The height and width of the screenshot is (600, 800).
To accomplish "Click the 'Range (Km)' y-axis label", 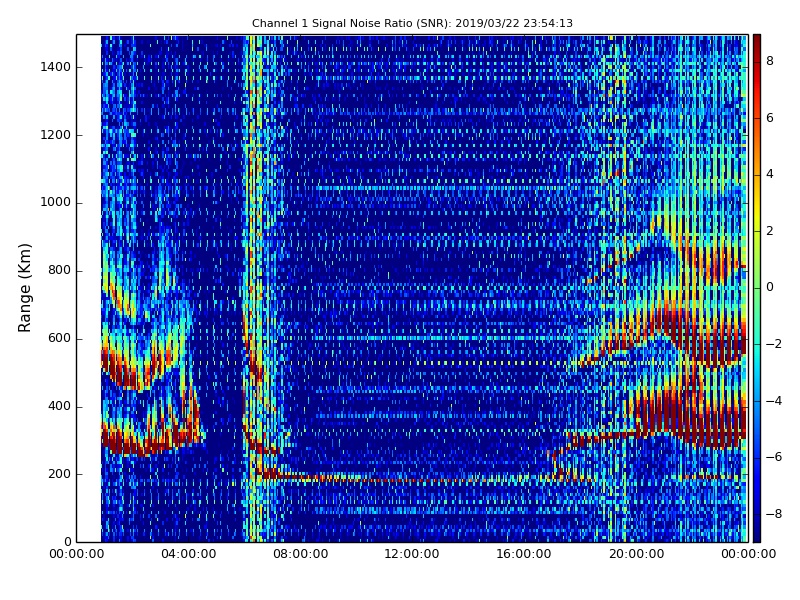I will pyautogui.click(x=24, y=288).
